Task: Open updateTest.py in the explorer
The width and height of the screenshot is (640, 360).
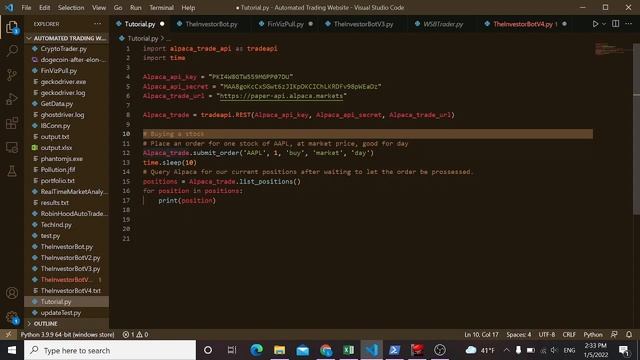Action: (x=61, y=313)
